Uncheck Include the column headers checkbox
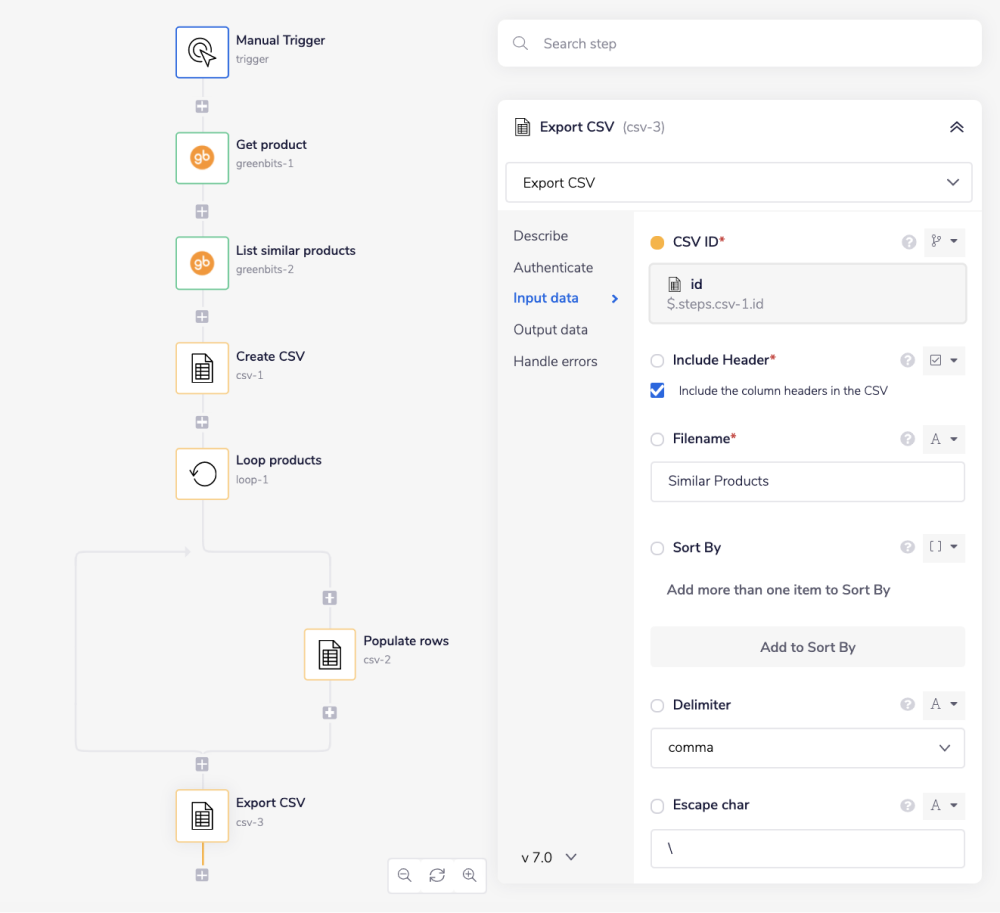This screenshot has height=913, width=1000. tap(658, 391)
